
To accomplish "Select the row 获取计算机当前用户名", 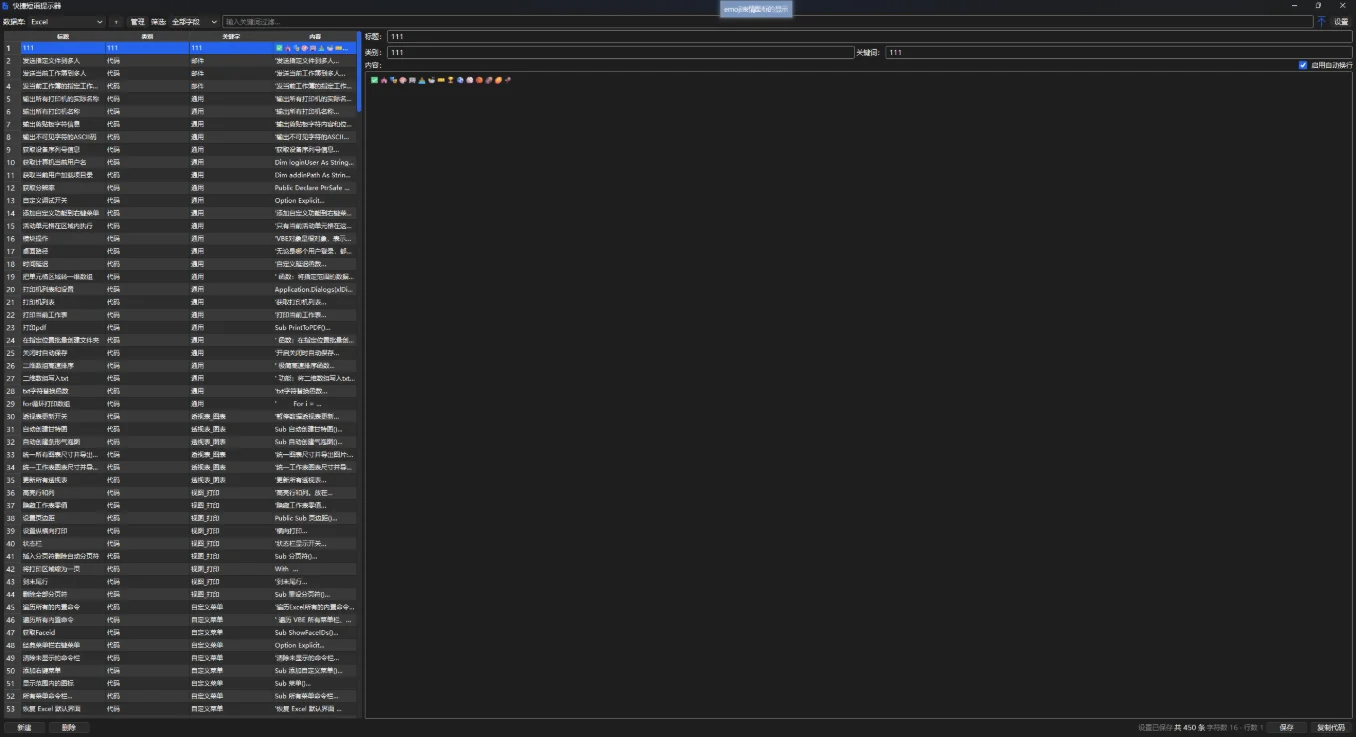I will [180, 162].
